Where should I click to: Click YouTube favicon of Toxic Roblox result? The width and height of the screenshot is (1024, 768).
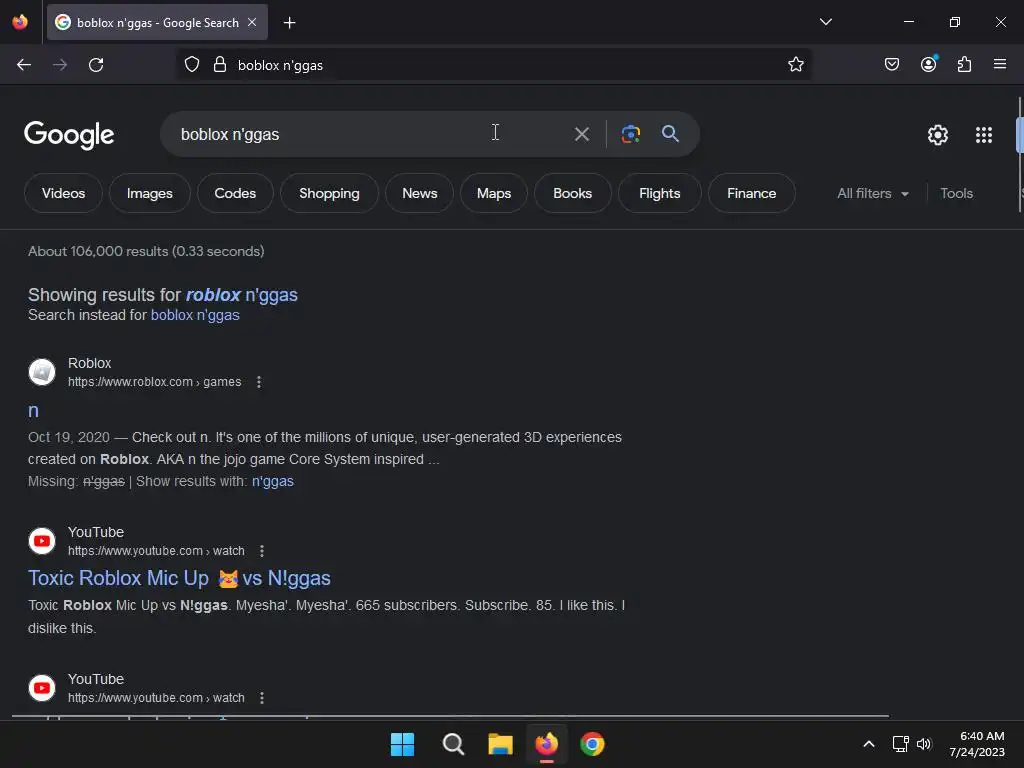(42, 541)
